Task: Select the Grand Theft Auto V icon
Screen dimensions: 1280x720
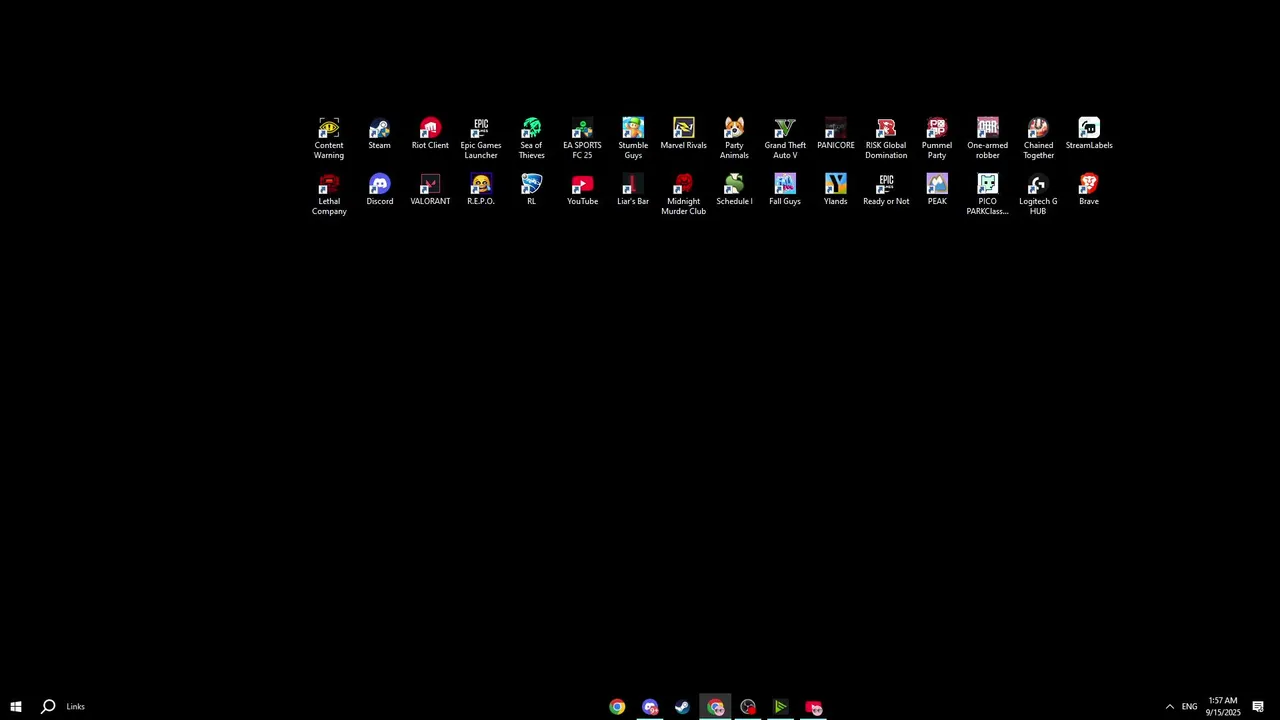Action: 785,138
